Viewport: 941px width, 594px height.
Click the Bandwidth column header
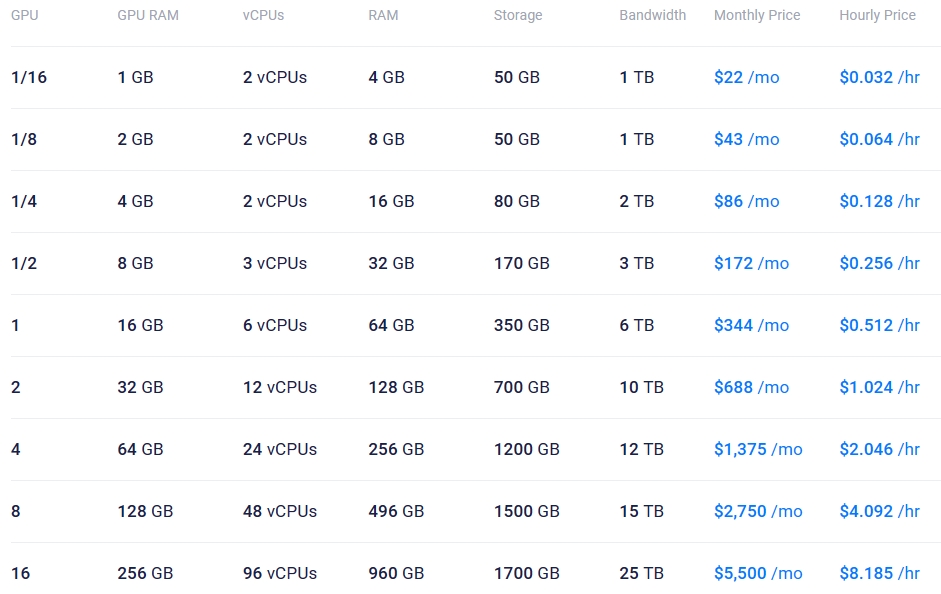coord(652,15)
